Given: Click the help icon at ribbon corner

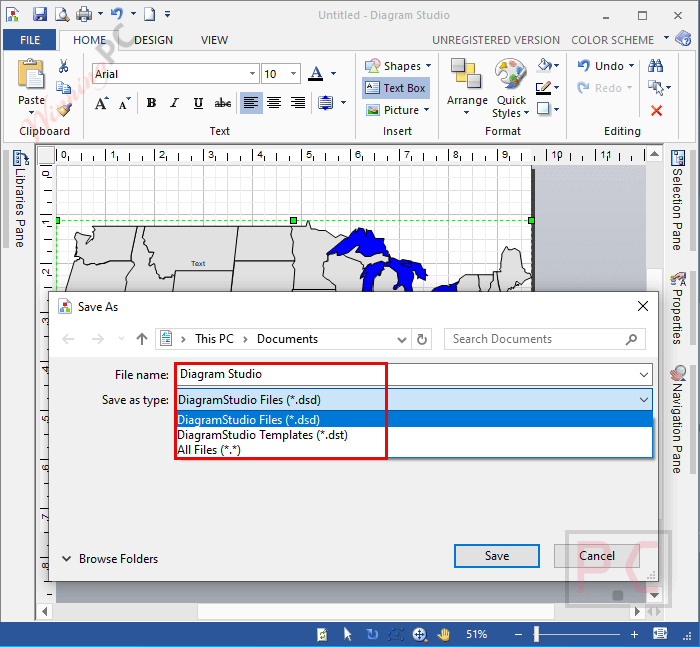Looking at the screenshot, I should (683, 38).
